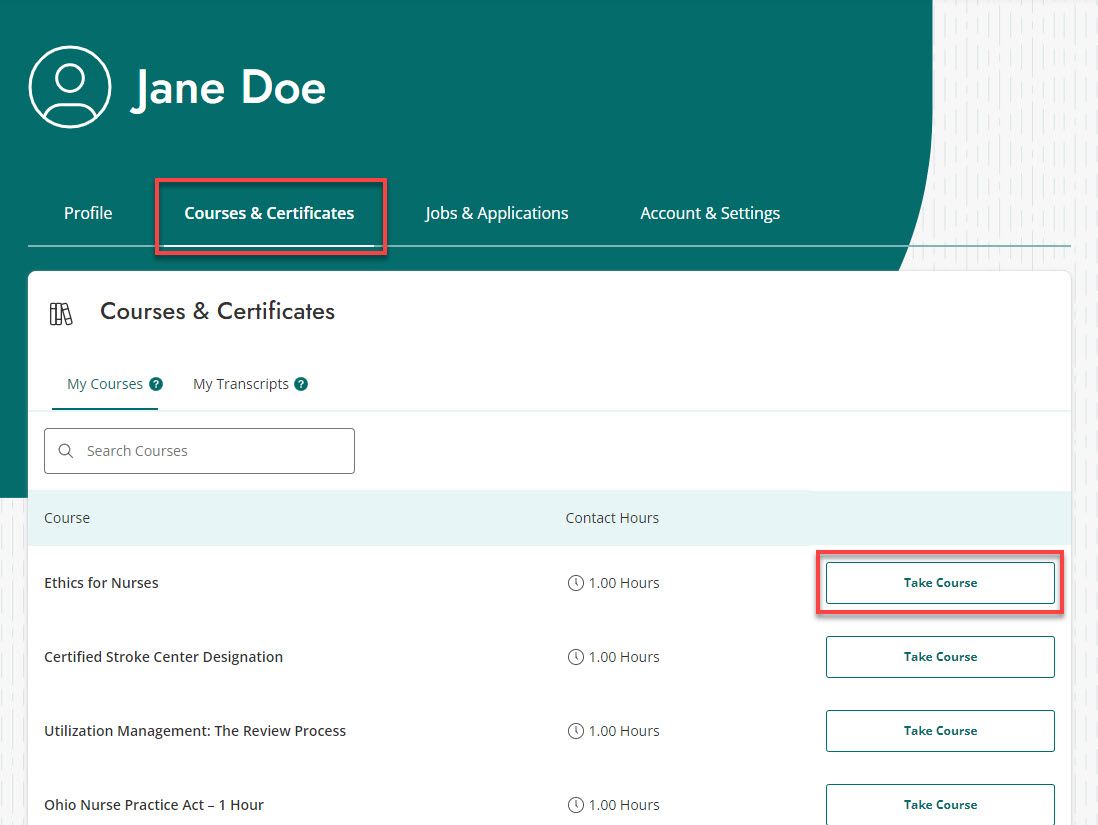Take the Ethics for Nurses course
Image resolution: width=1098 pixels, height=825 pixels.
[940, 582]
